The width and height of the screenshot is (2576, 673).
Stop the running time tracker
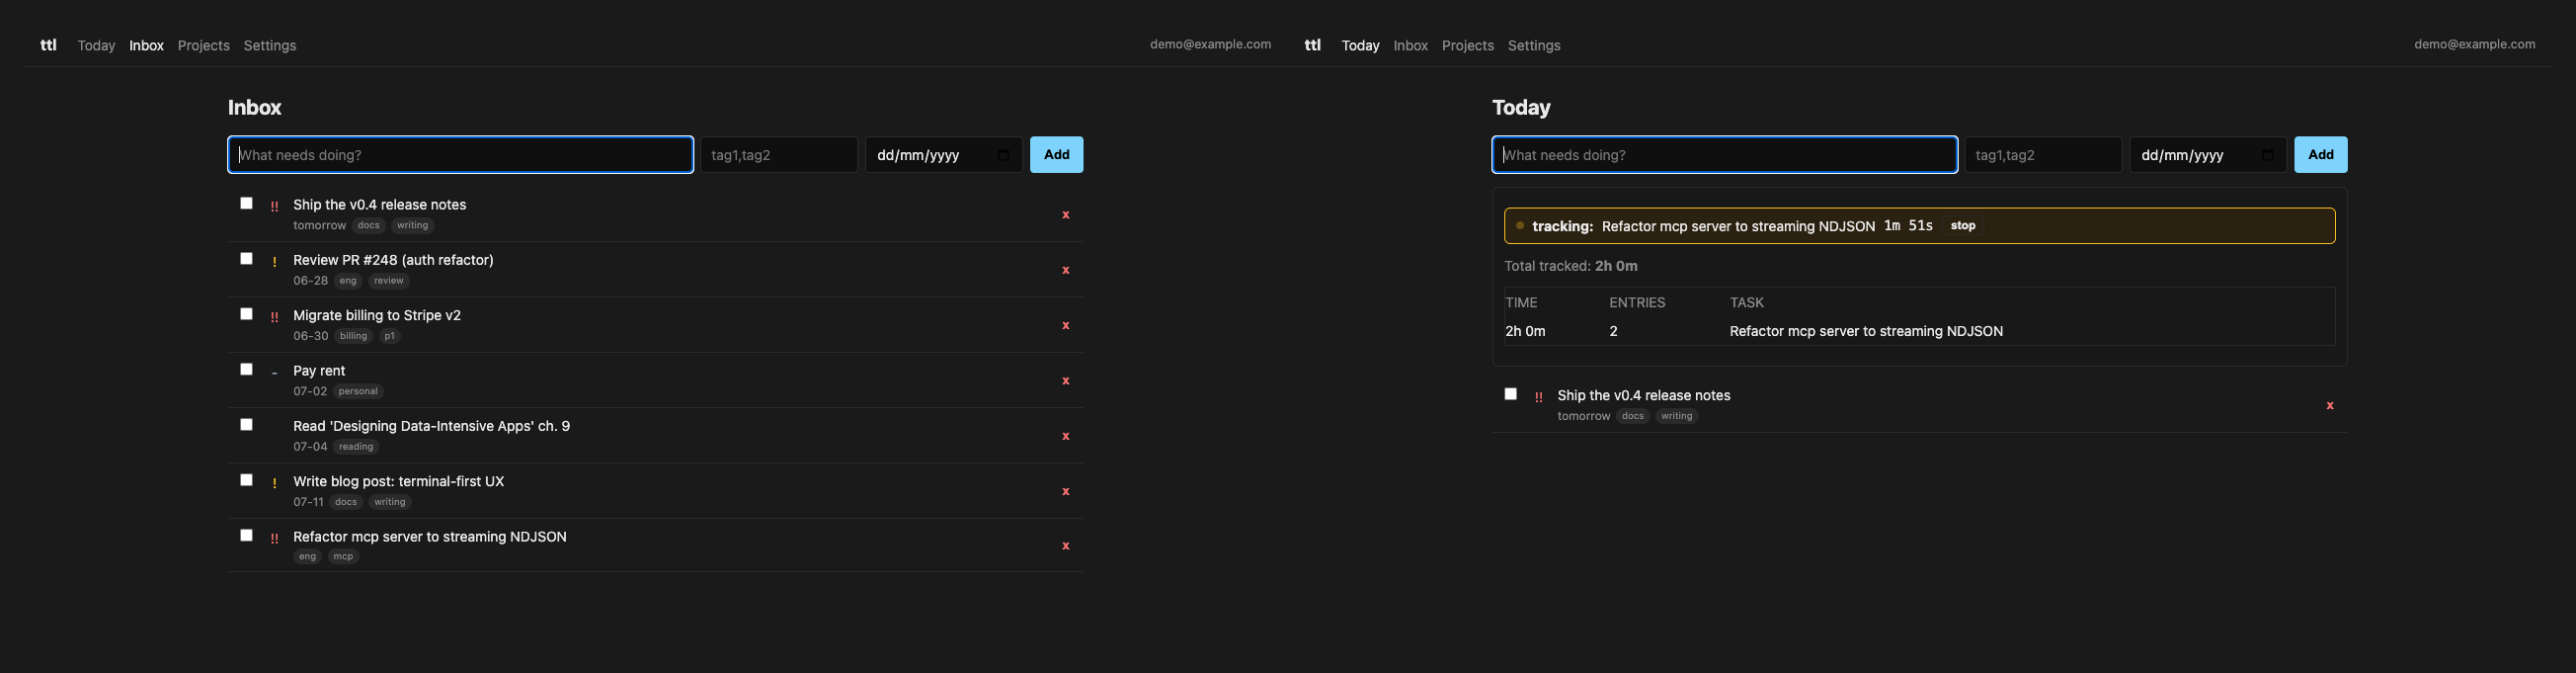click(1962, 226)
